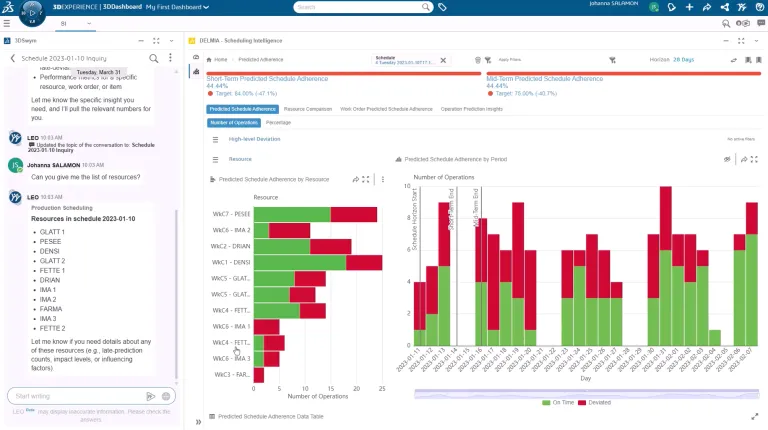Open Mid-Term Predicted Schedule Adherence KPI
768x430 pixels.
point(545,79)
